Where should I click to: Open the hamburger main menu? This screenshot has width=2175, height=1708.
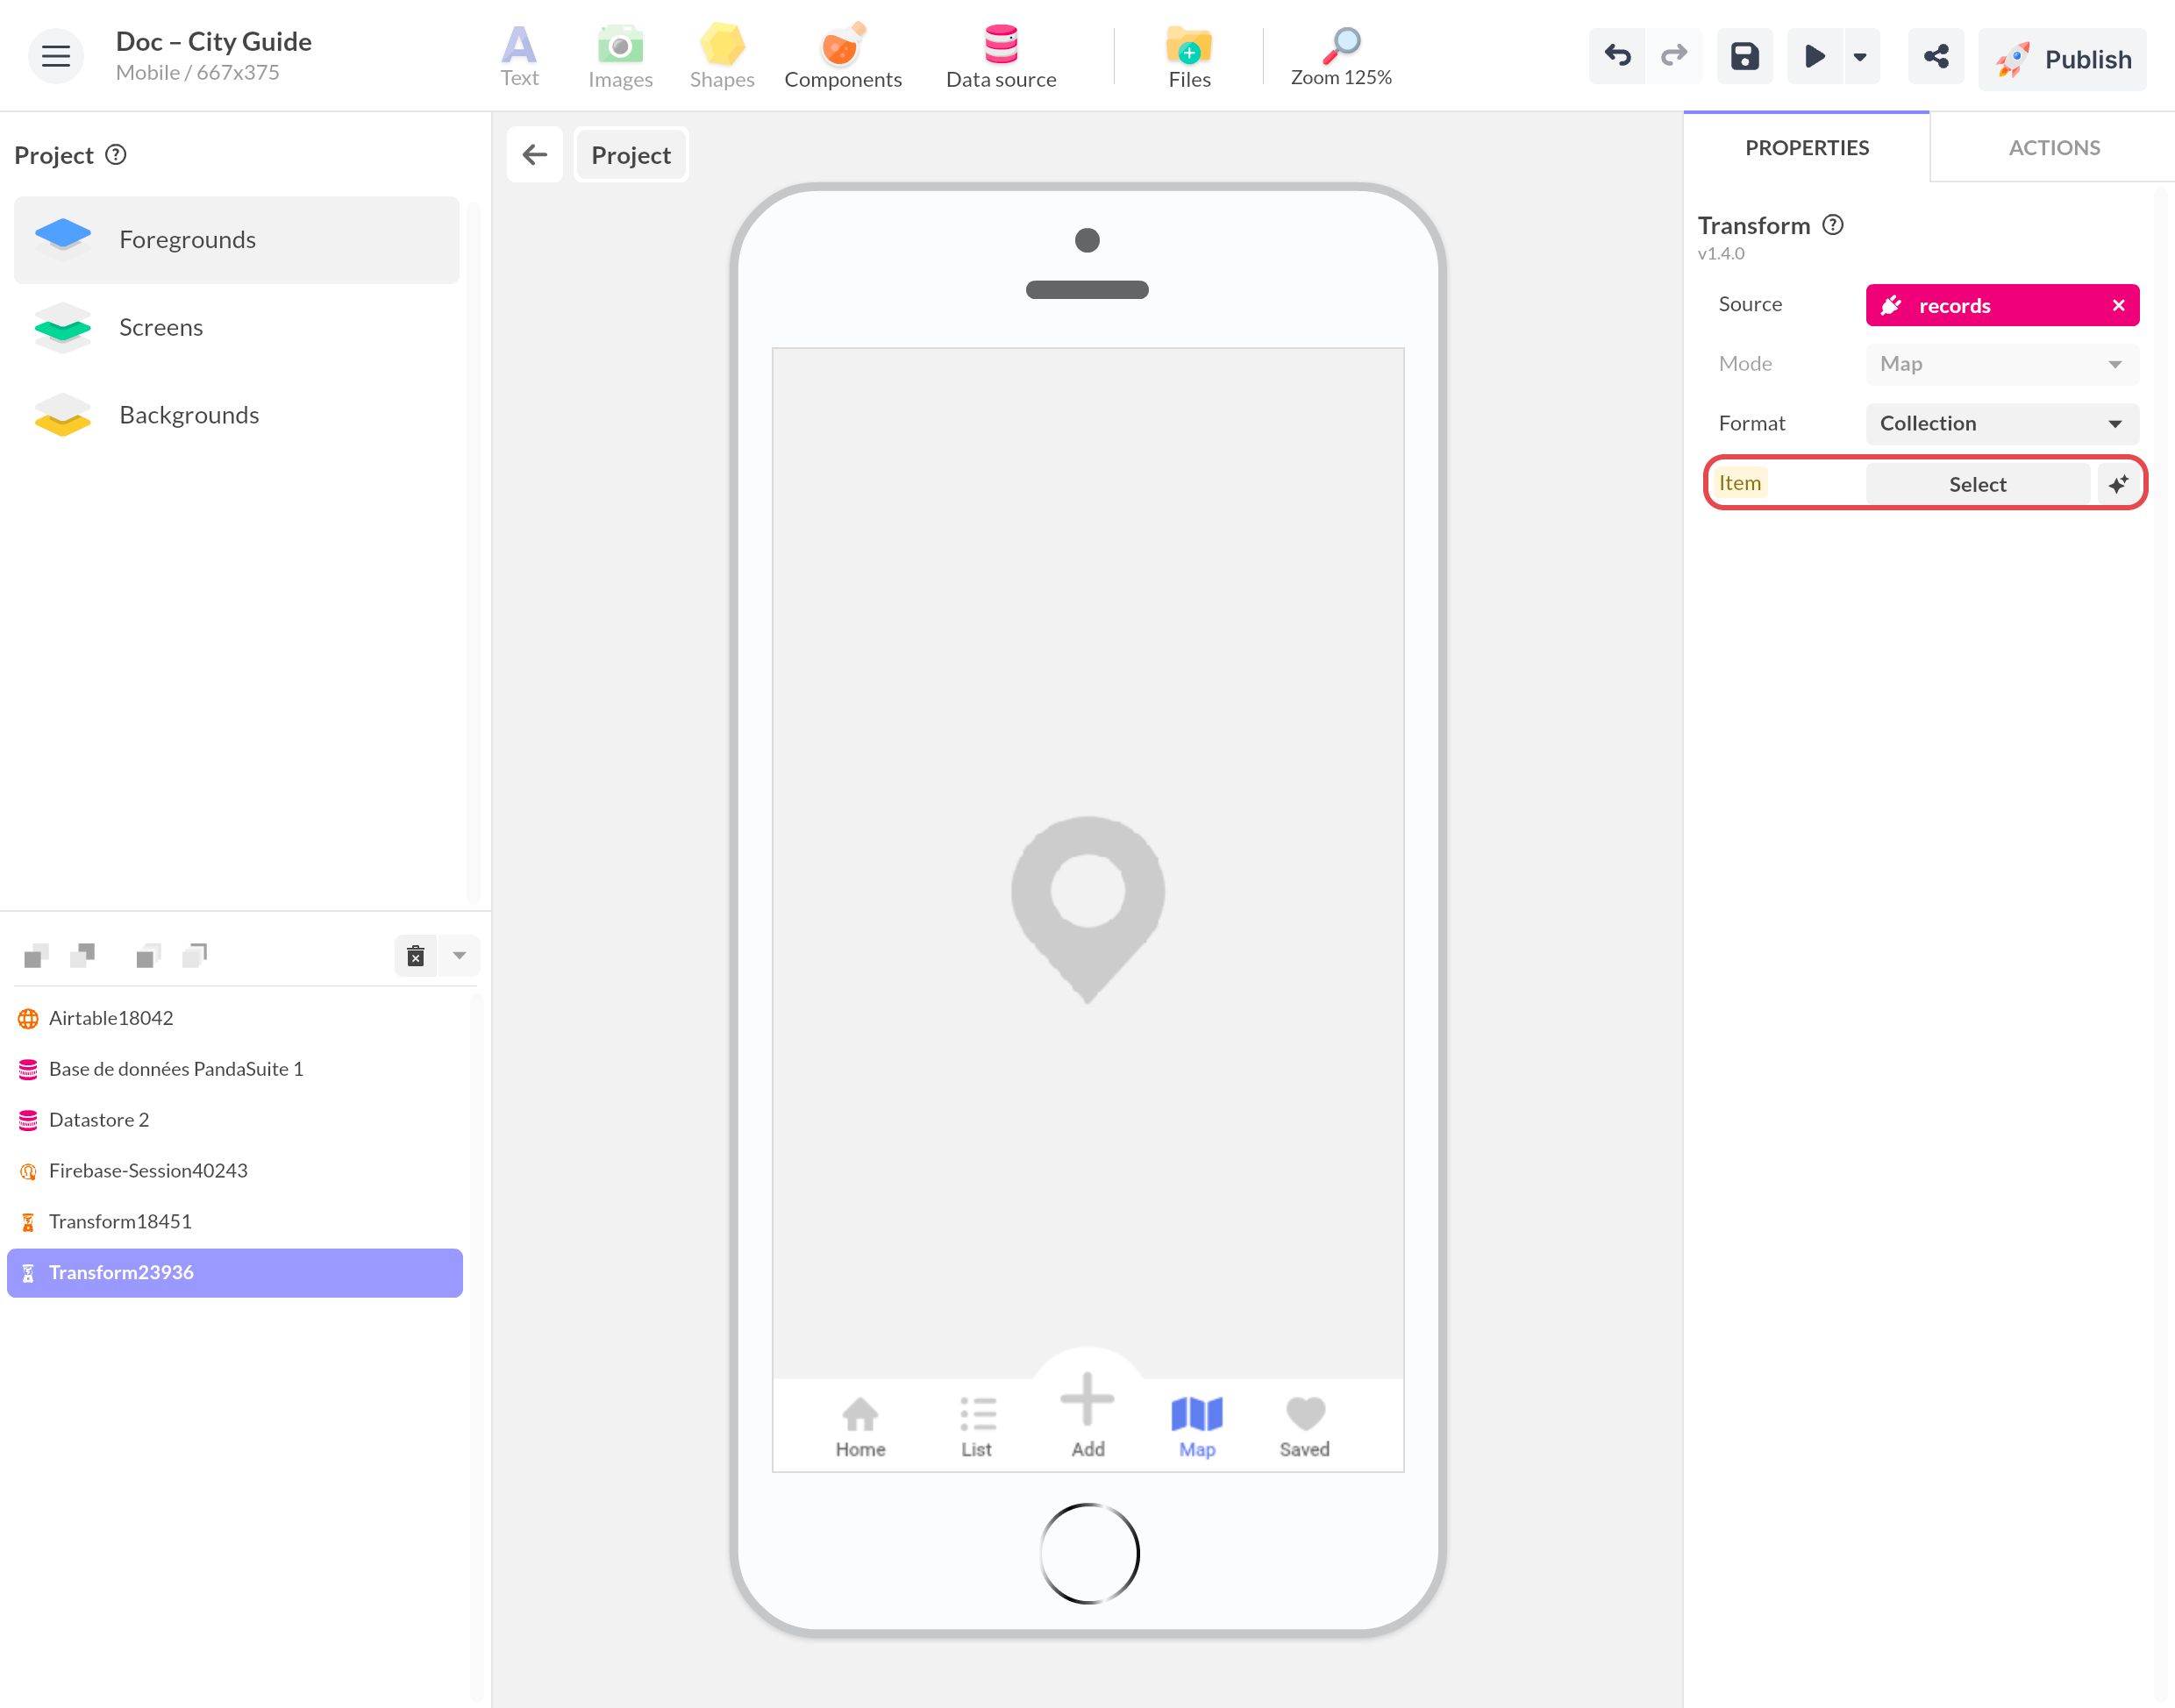pos(55,56)
